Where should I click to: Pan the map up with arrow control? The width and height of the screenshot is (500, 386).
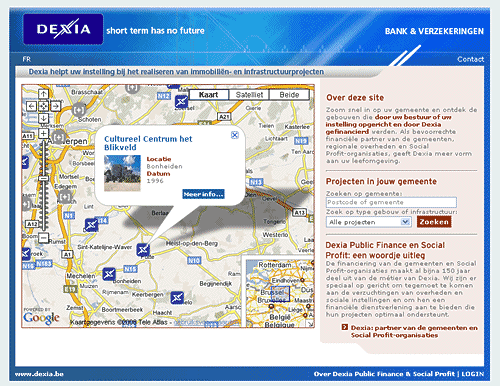(x=43, y=94)
